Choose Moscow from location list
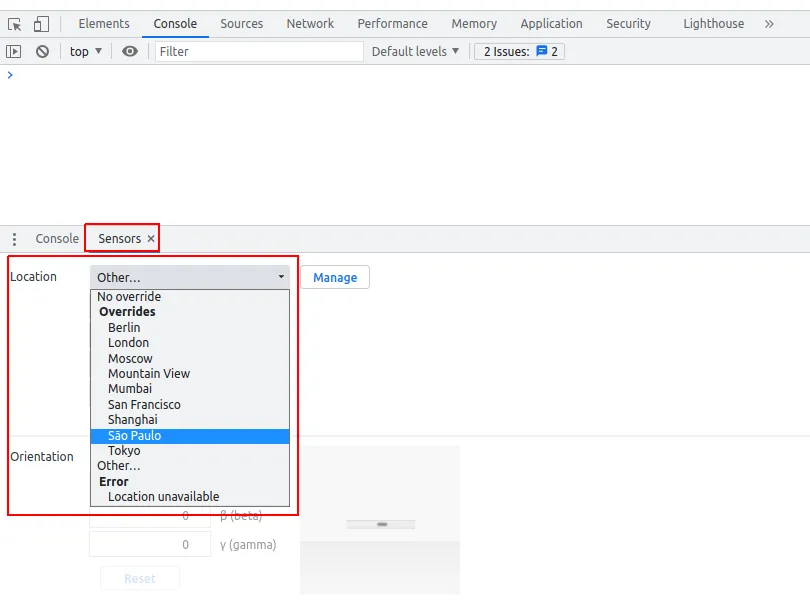The image size is (810, 602). [190, 359]
